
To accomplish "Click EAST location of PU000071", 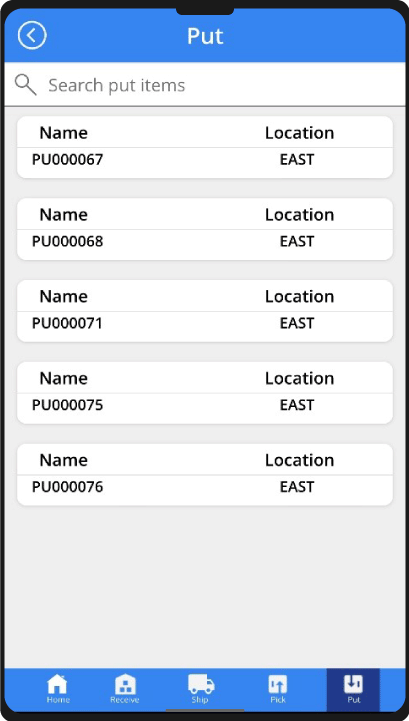I will point(297,323).
